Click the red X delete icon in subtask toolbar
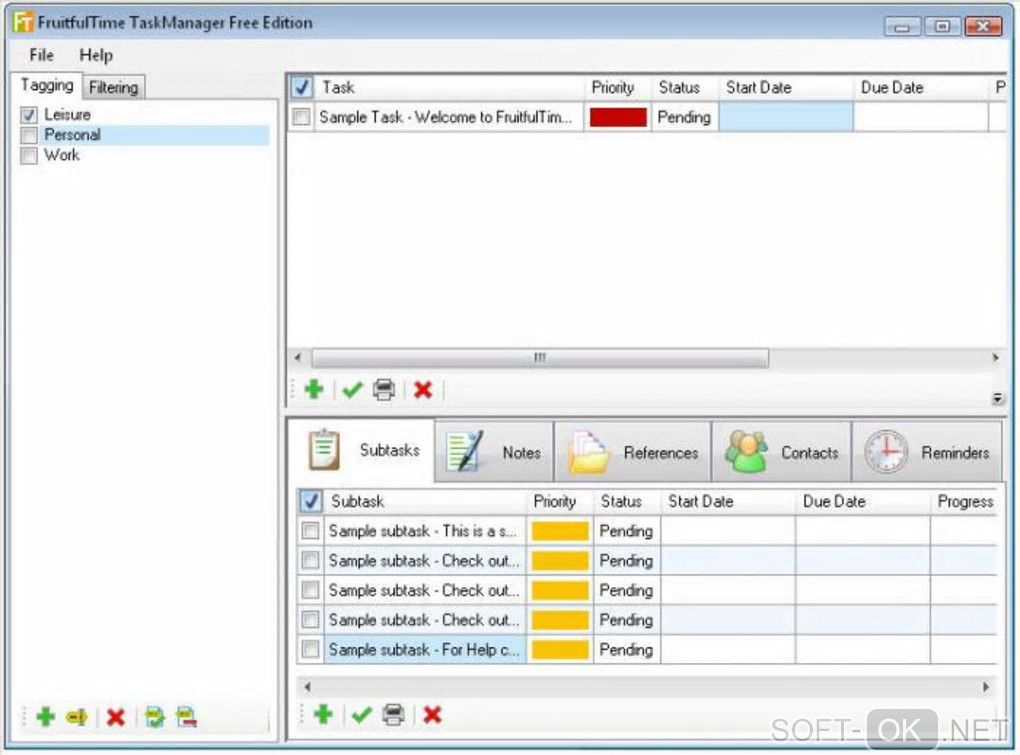The height and width of the screenshot is (755, 1020). pyautogui.click(x=433, y=715)
